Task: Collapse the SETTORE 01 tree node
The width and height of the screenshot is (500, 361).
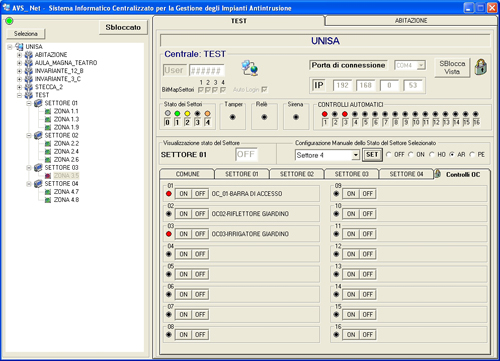Action: 29,103
